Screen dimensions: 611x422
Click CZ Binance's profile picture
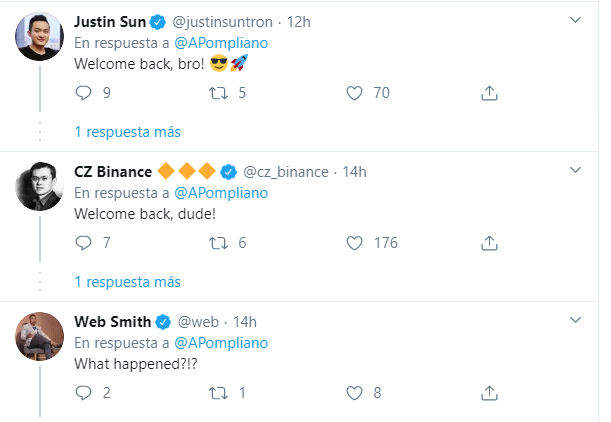pyautogui.click(x=41, y=187)
